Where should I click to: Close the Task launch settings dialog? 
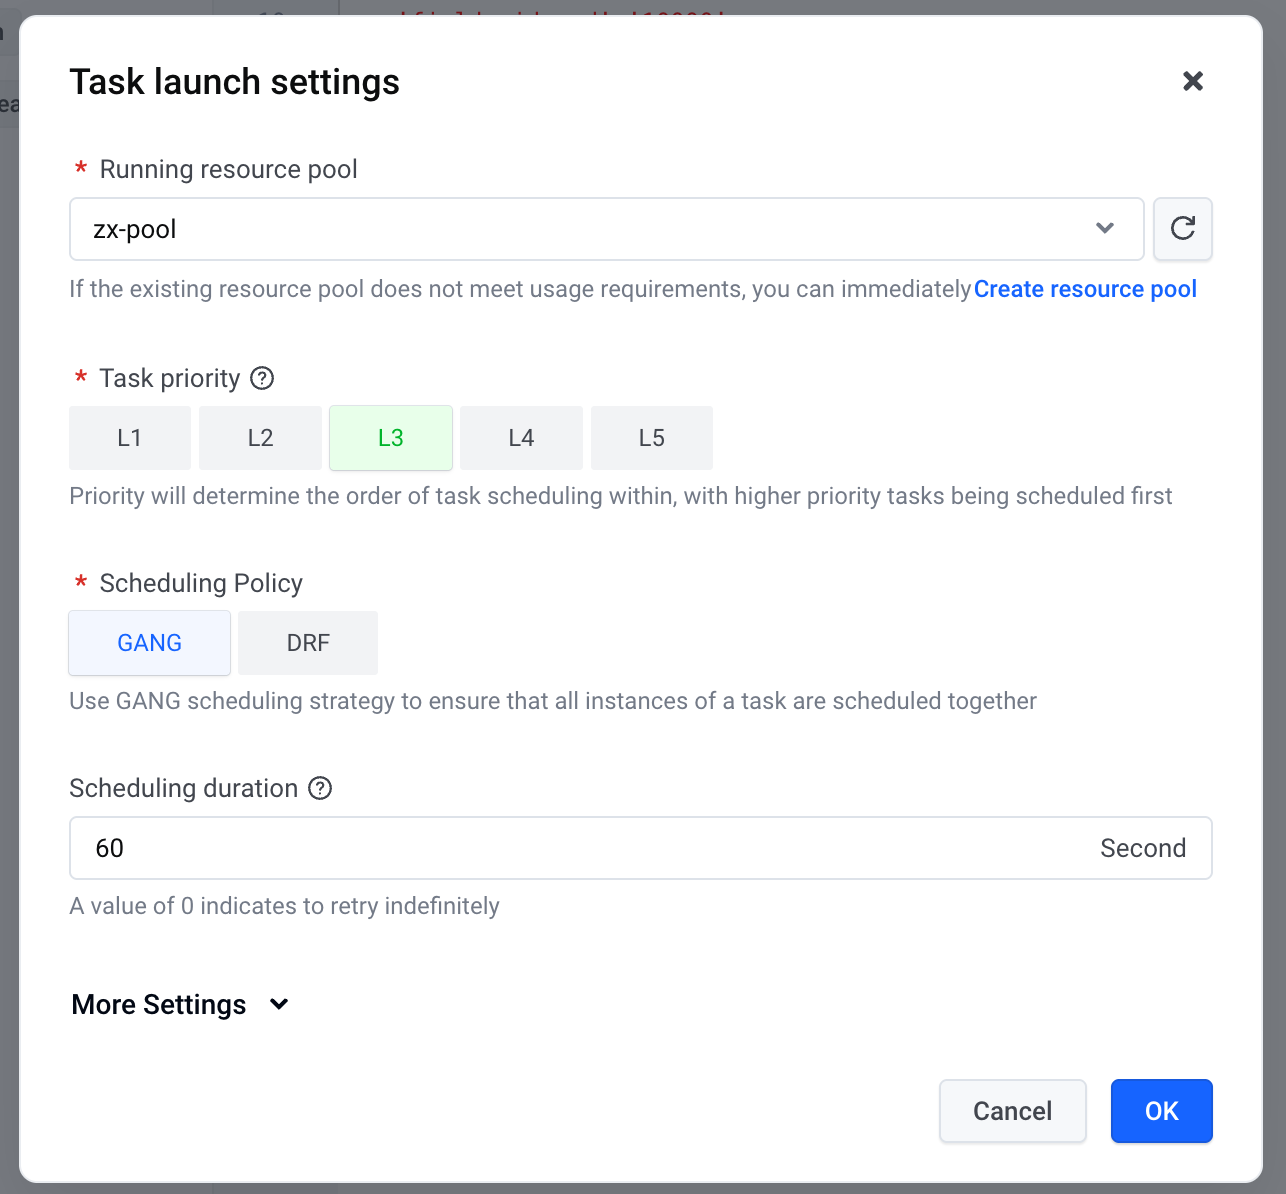coord(1192,81)
